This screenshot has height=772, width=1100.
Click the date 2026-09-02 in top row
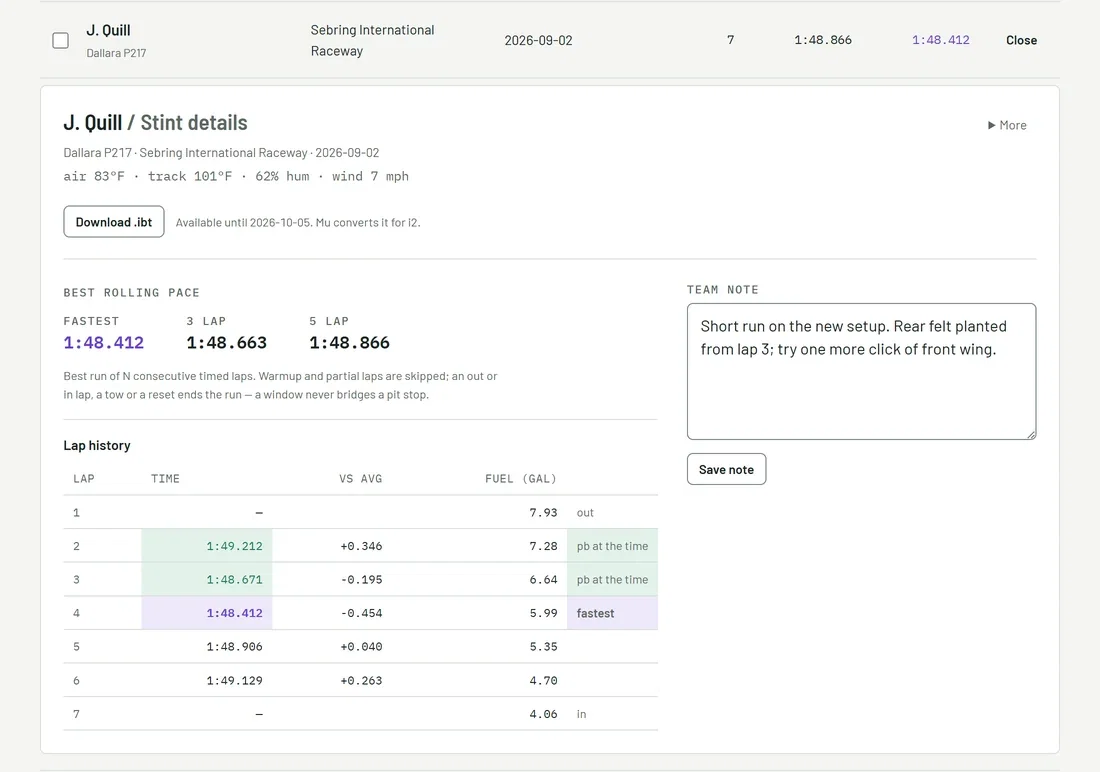pyautogui.click(x=538, y=41)
